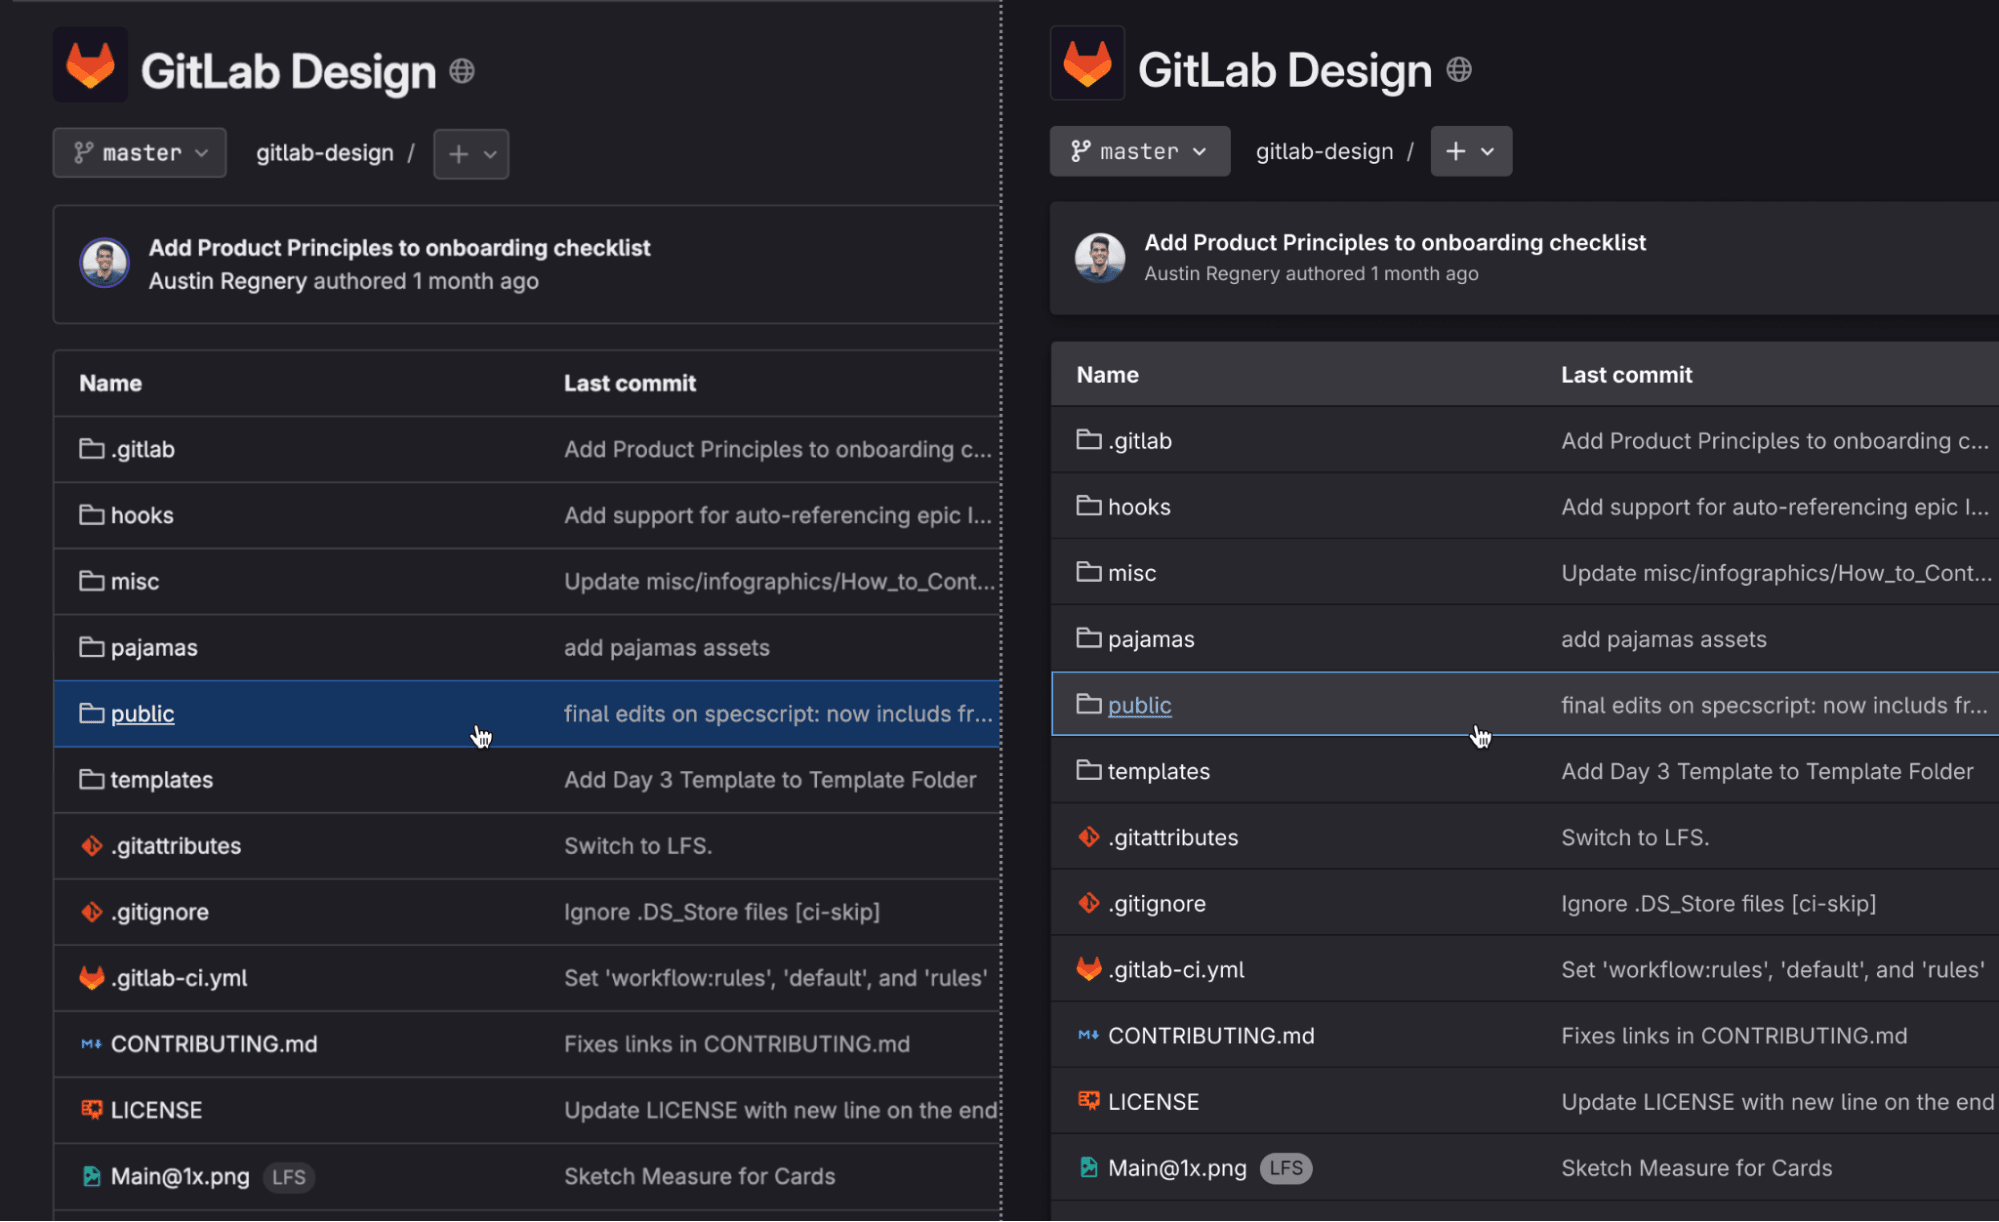The width and height of the screenshot is (1999, 1222).
Task: Open the master branch selector in right panel
Action: tap(1139, 151)
